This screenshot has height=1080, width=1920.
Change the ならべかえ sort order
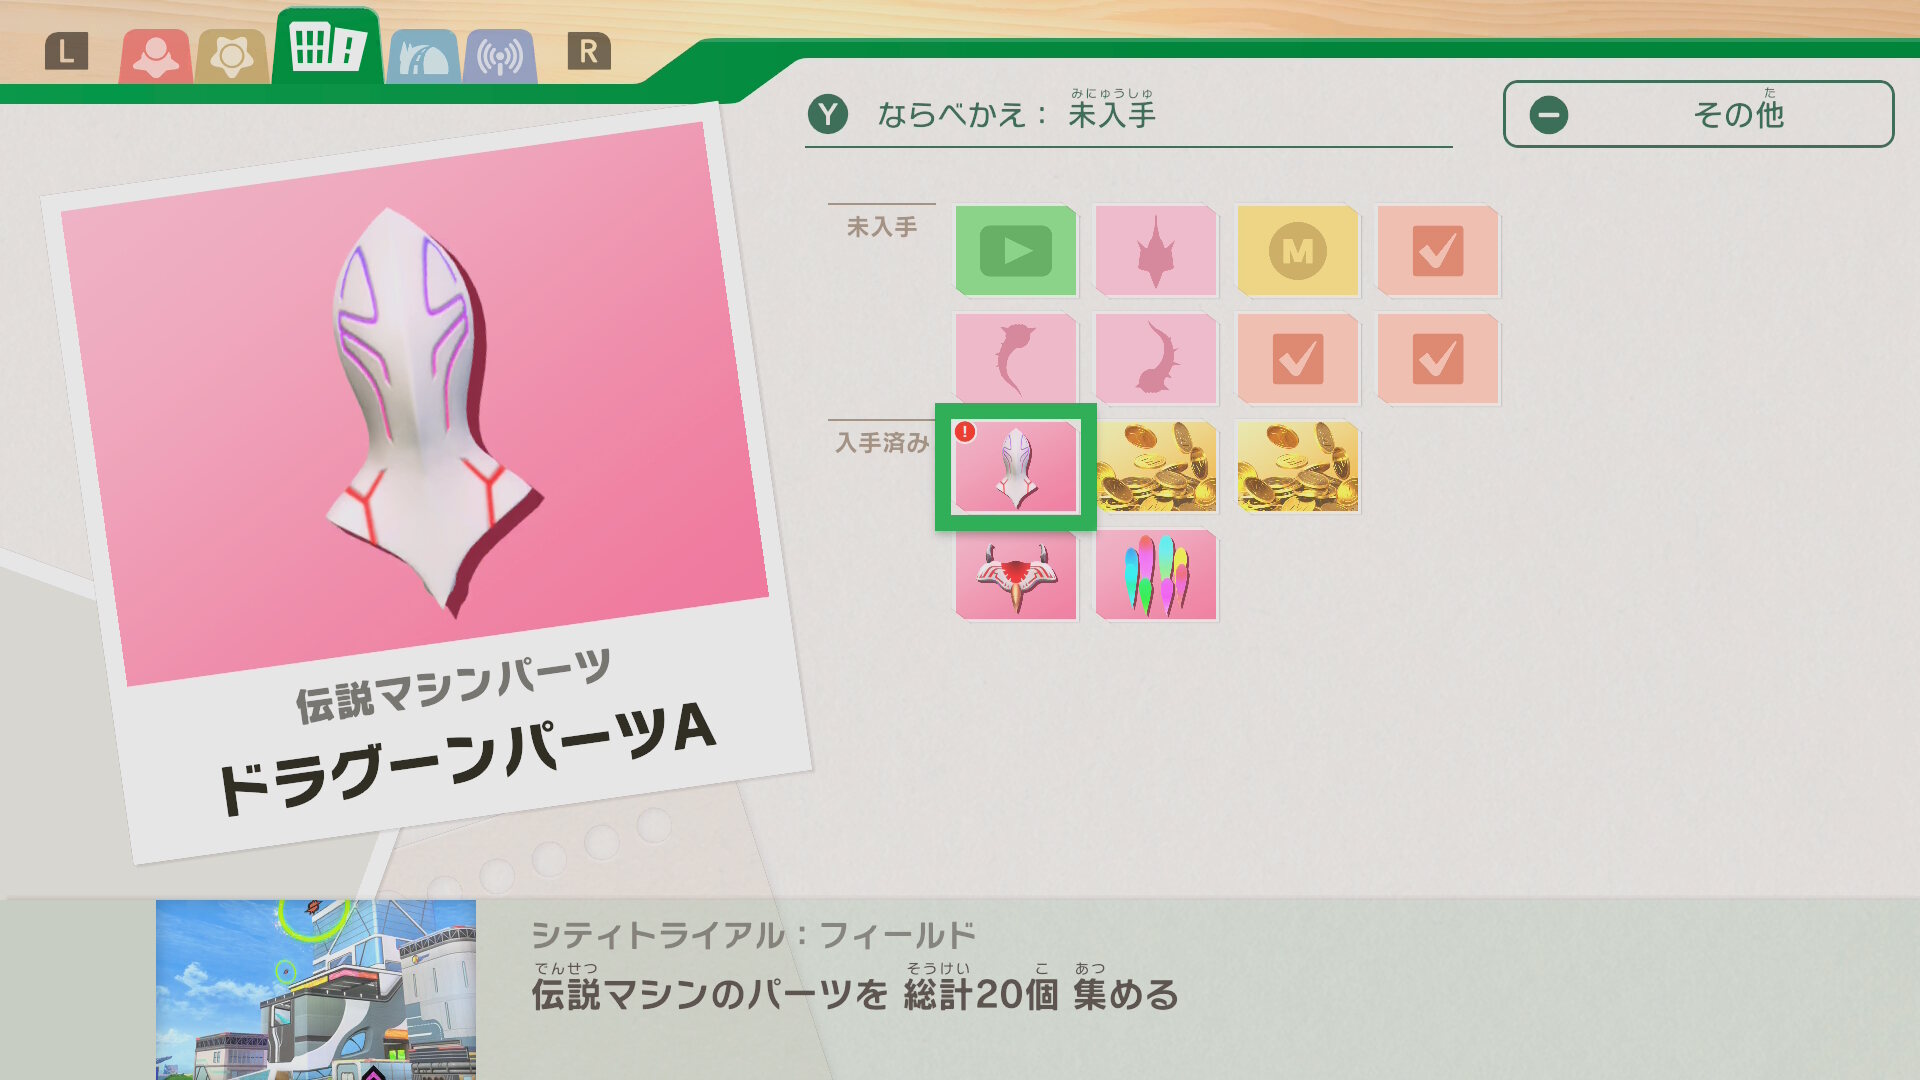[x=1128, y=114]
